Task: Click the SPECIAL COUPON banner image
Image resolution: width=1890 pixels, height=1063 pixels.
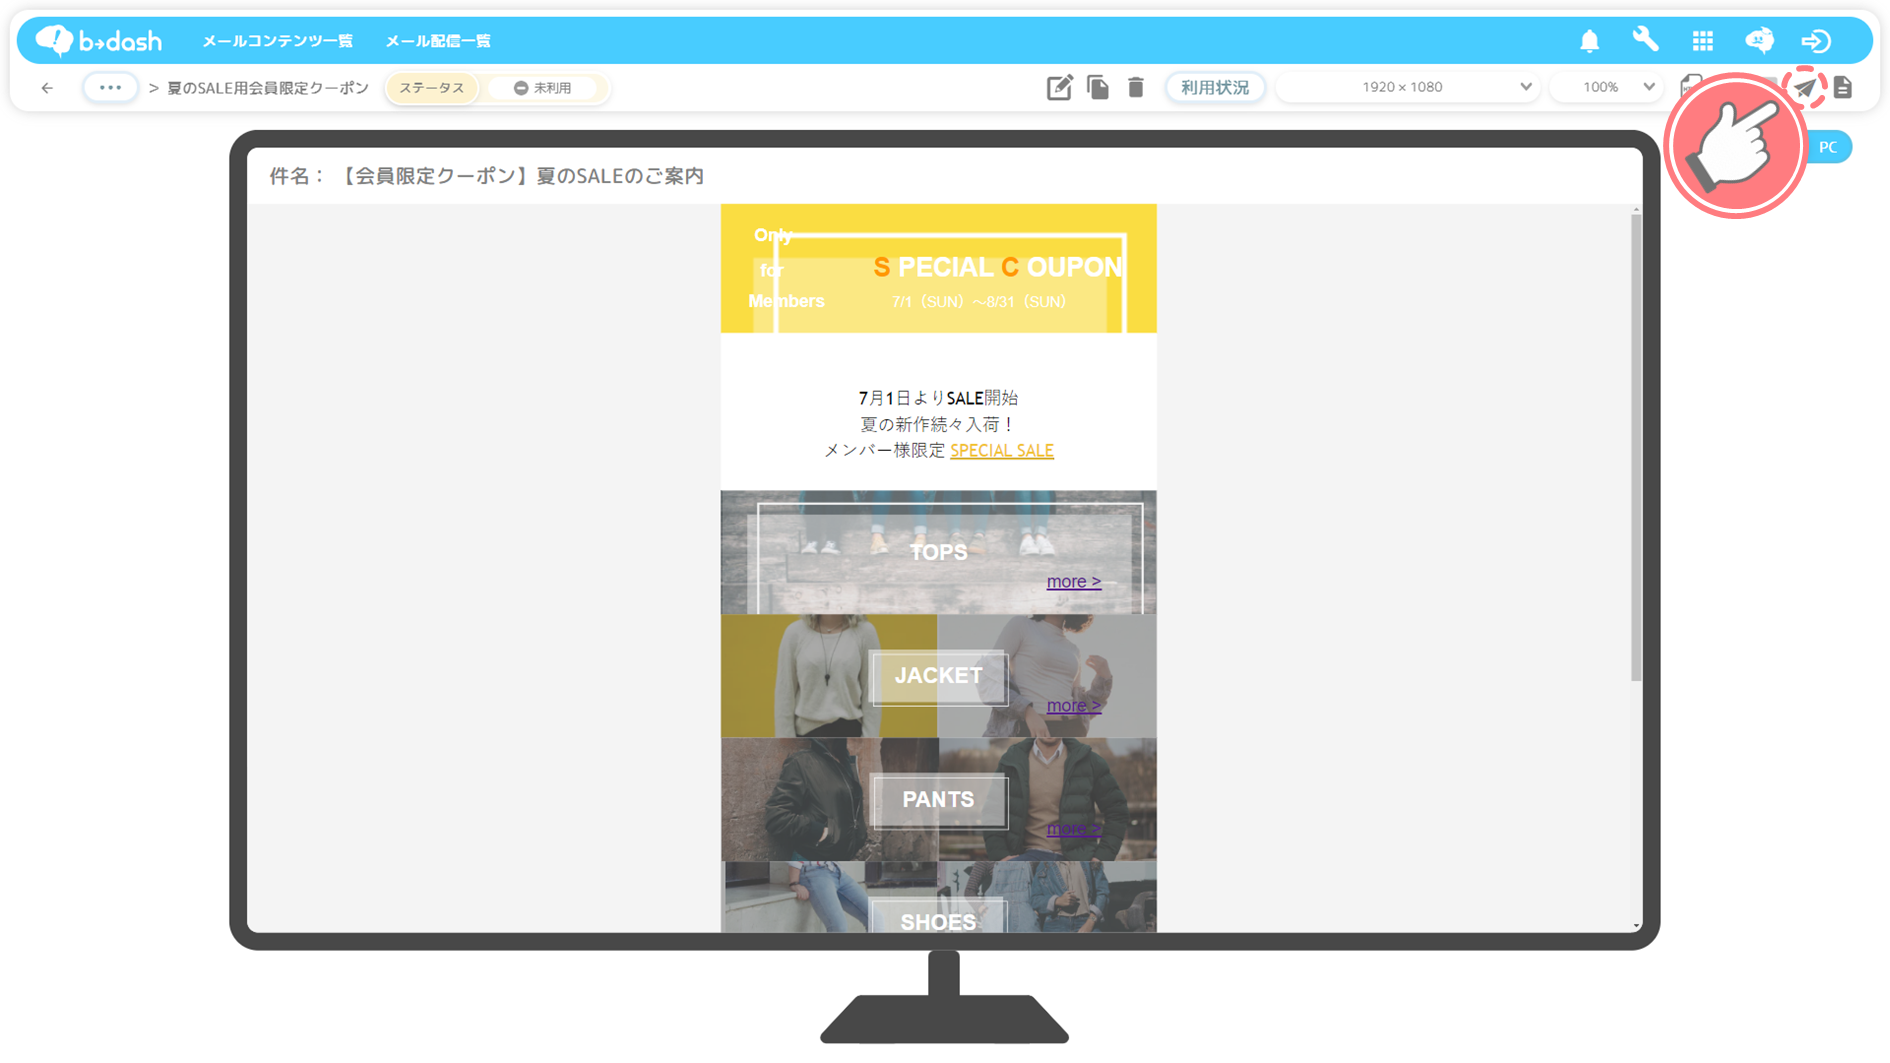Action: click(x=938, y=268)
